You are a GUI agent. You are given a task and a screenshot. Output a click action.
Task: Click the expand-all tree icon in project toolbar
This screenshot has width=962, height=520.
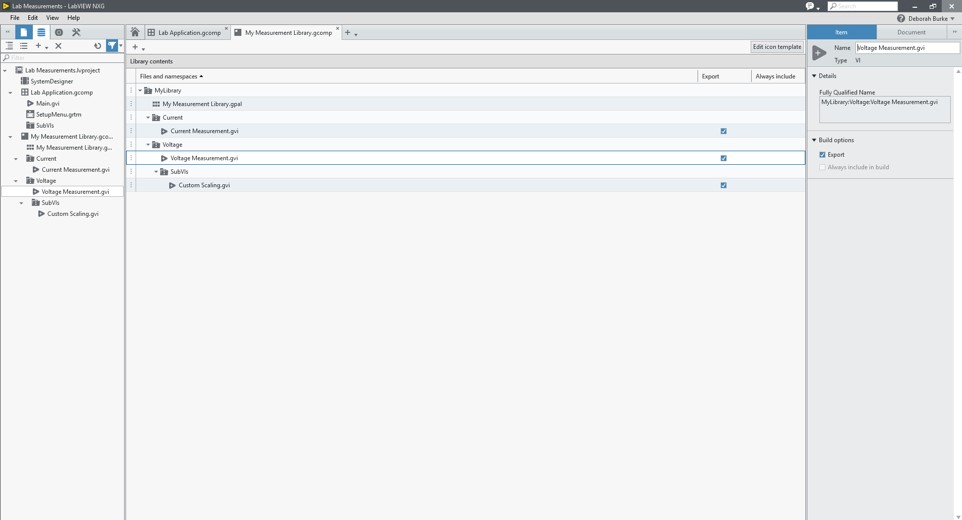click(x=9, y=46)
